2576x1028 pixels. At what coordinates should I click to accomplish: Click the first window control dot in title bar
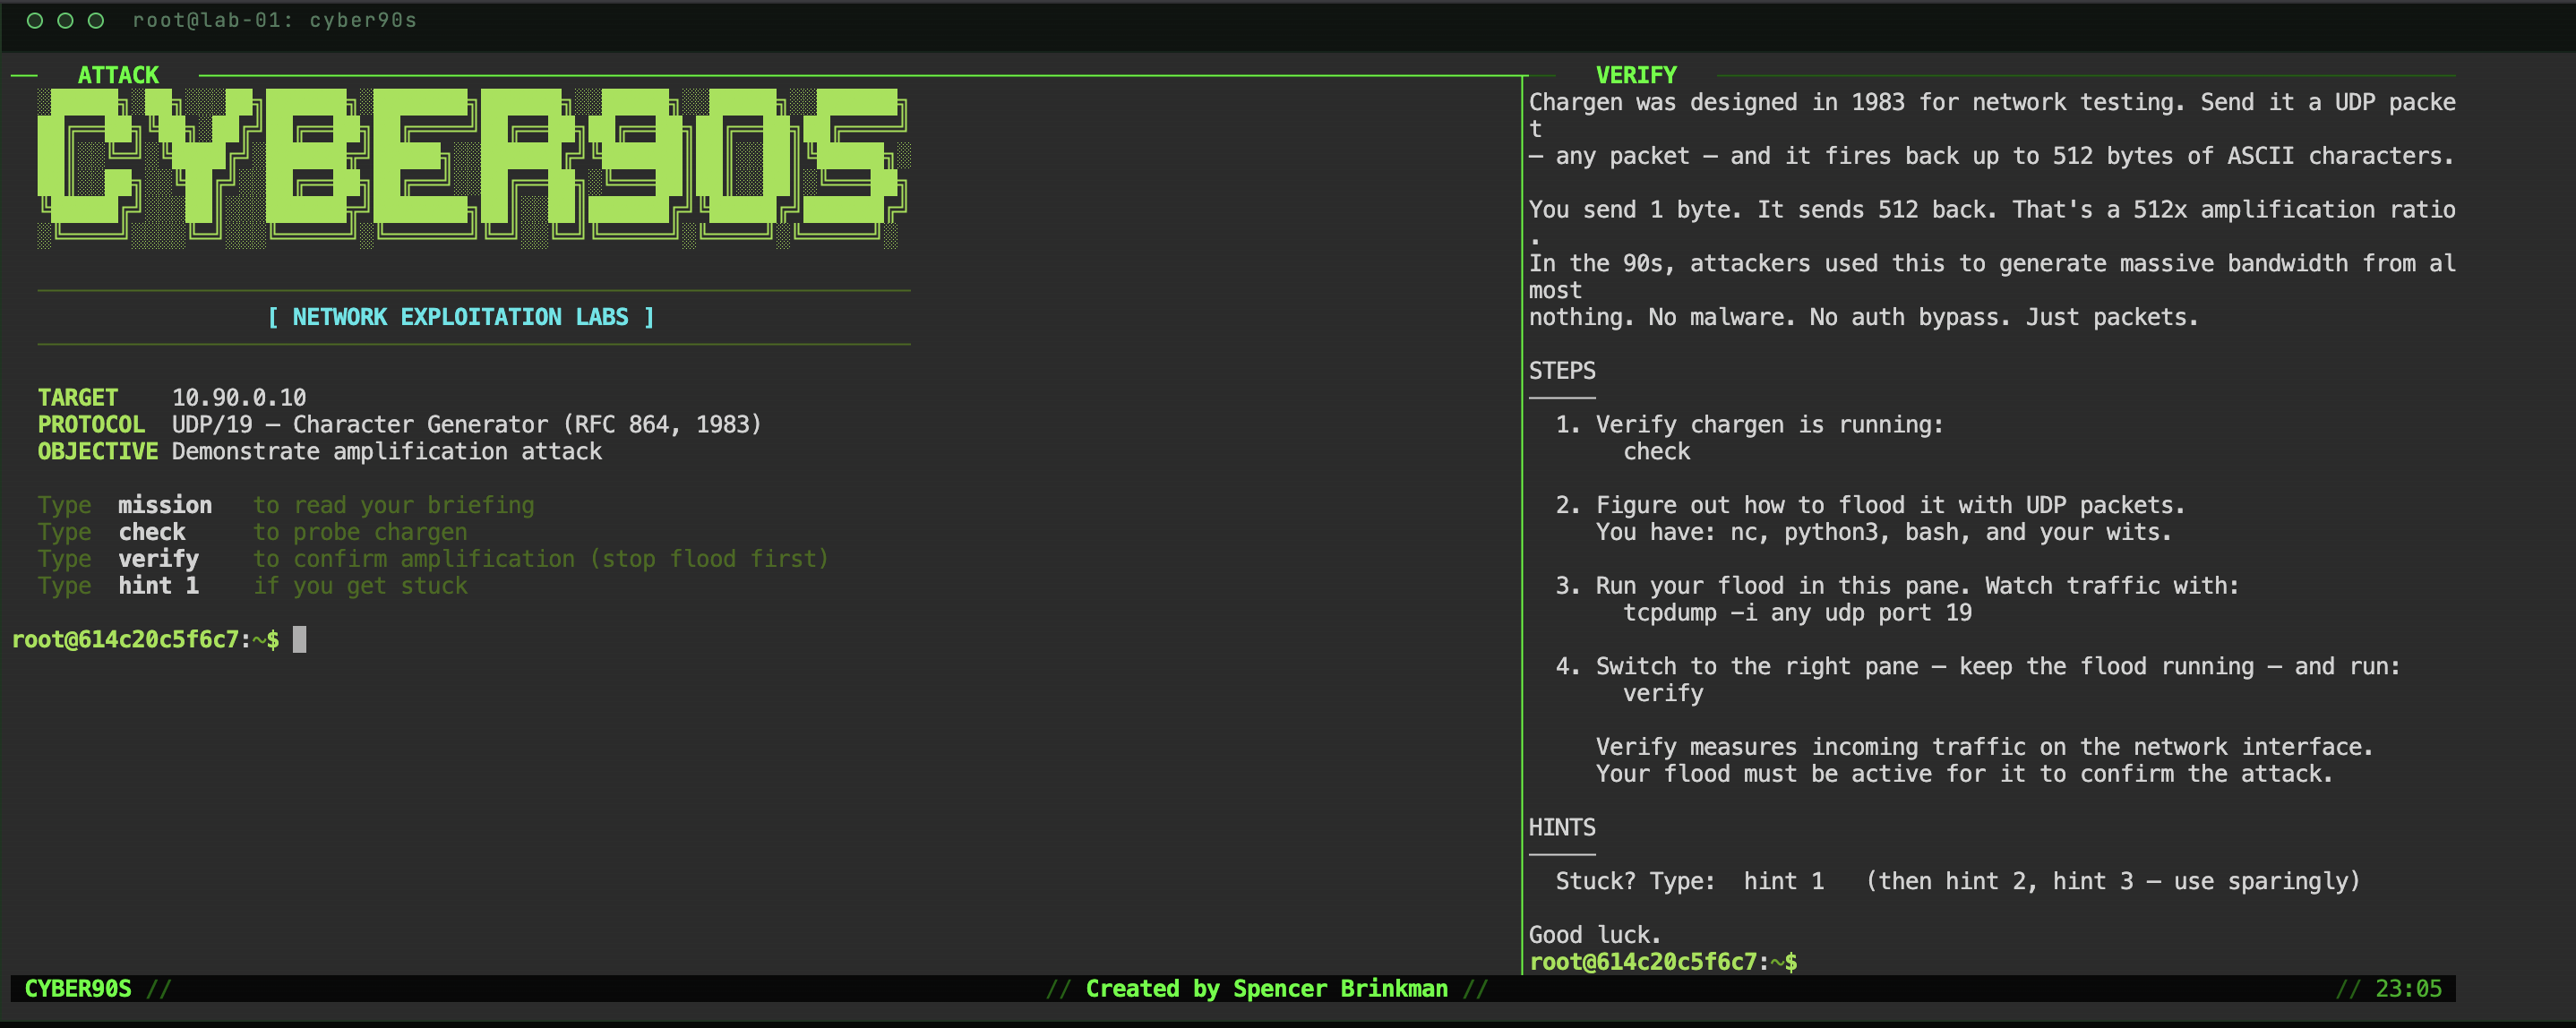coord(35,20)
